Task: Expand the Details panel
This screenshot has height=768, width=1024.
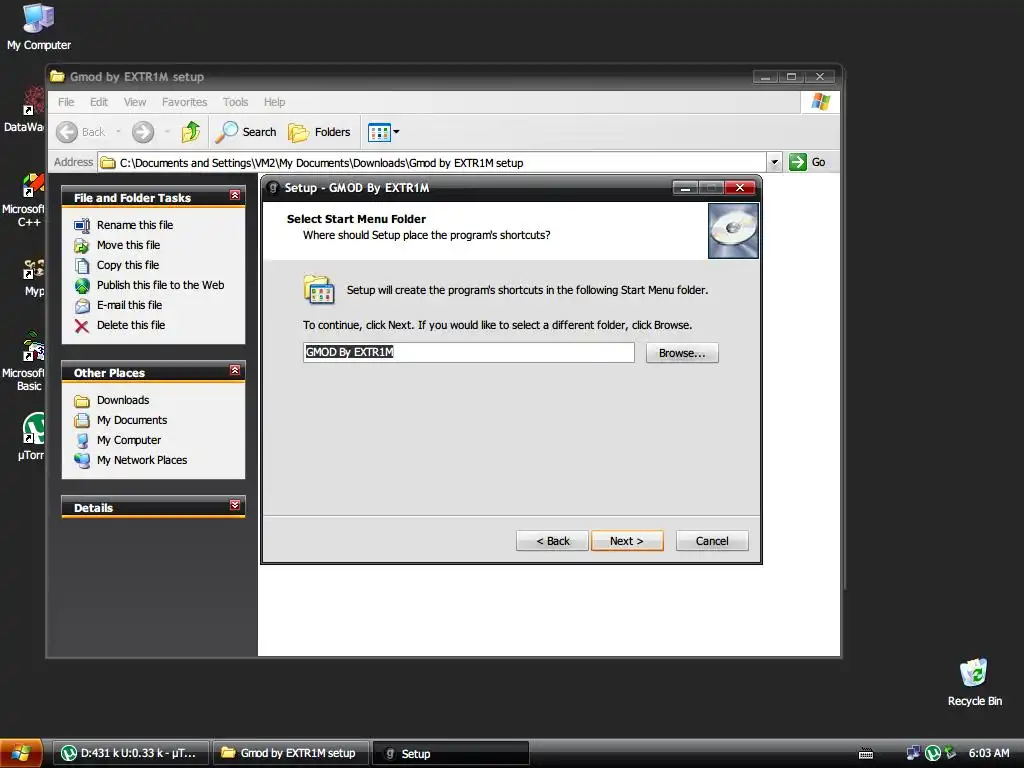Action: (235, 505)
